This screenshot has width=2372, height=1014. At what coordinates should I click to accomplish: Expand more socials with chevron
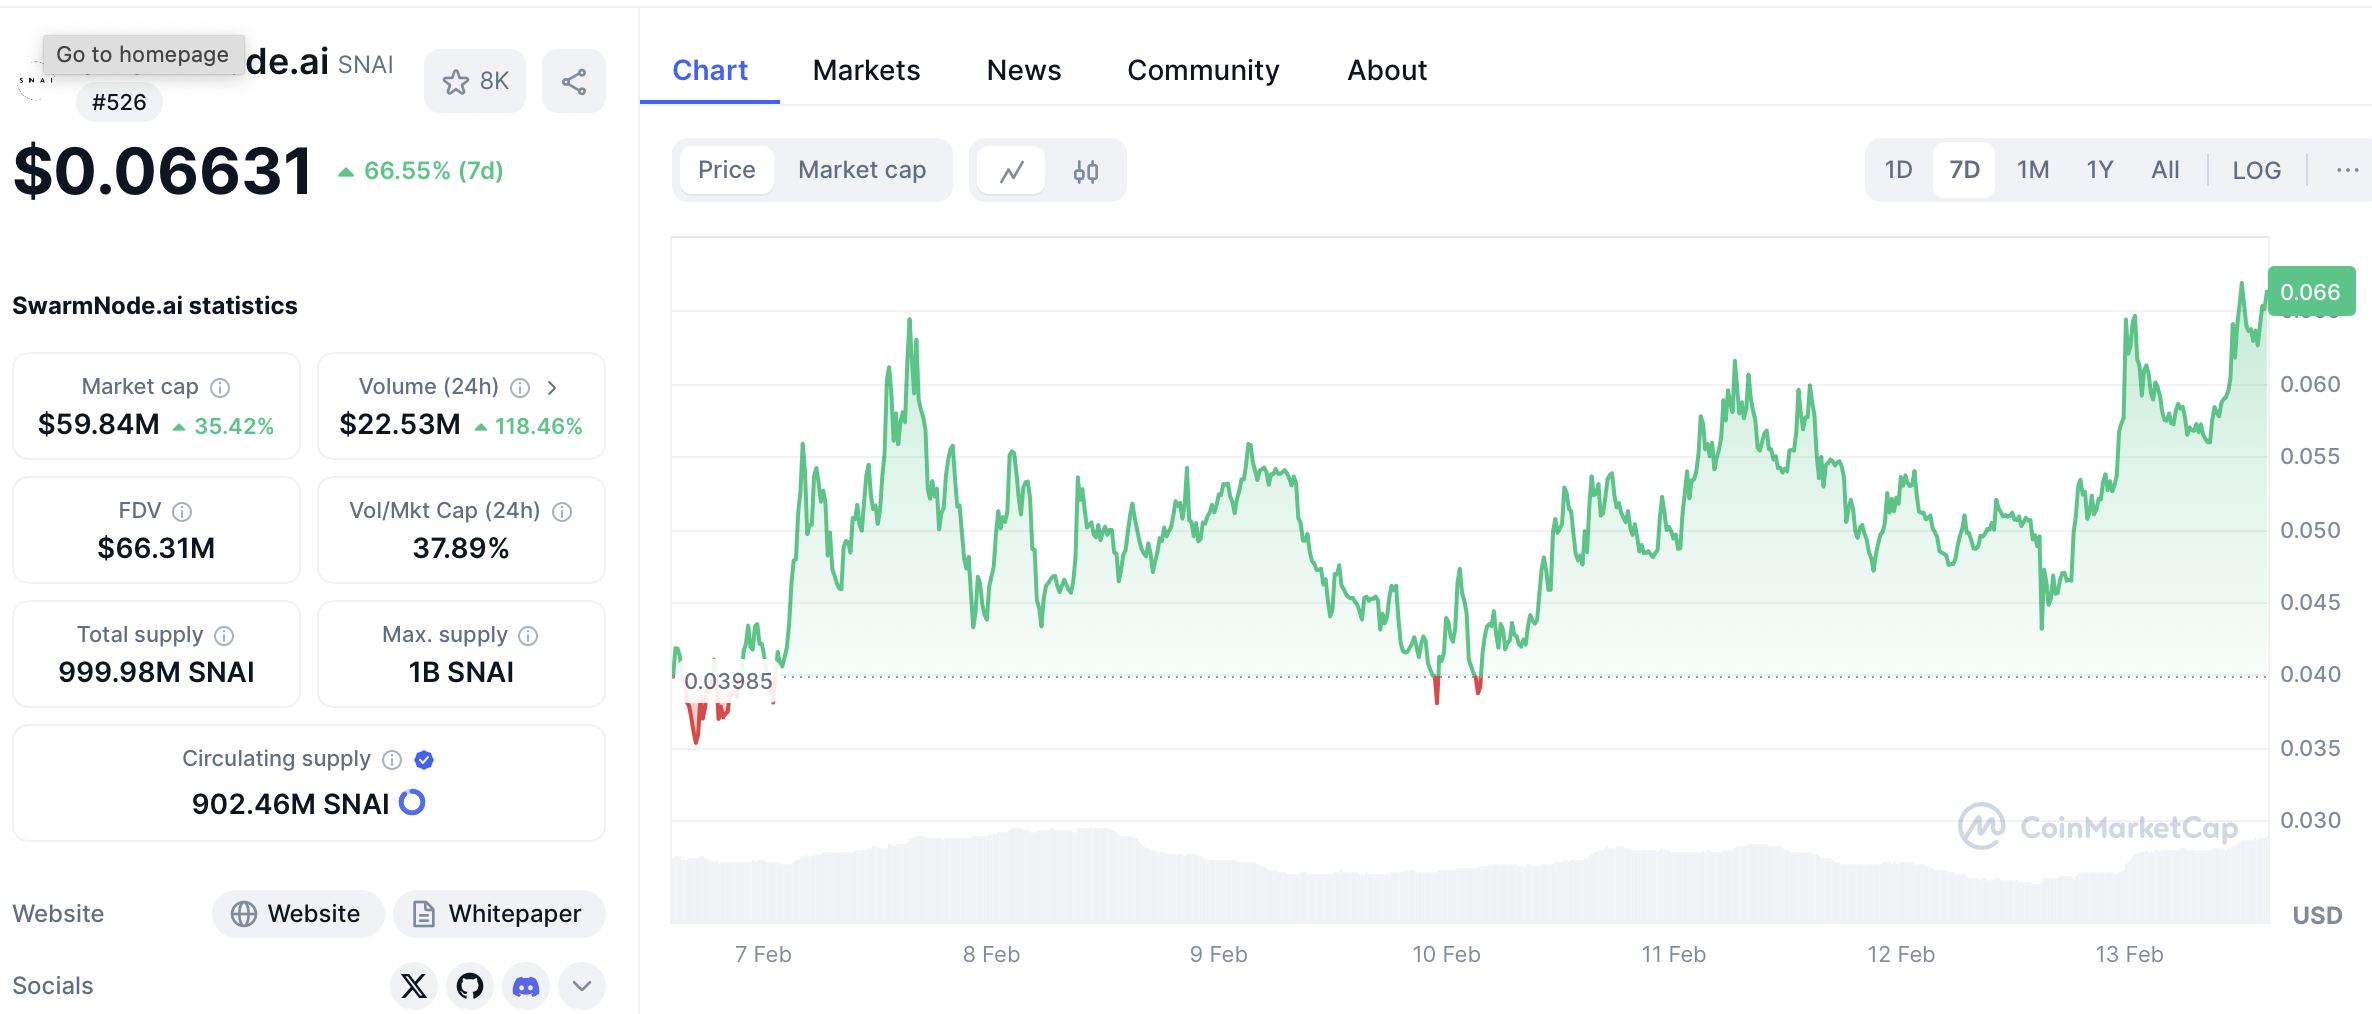point(582,986)
